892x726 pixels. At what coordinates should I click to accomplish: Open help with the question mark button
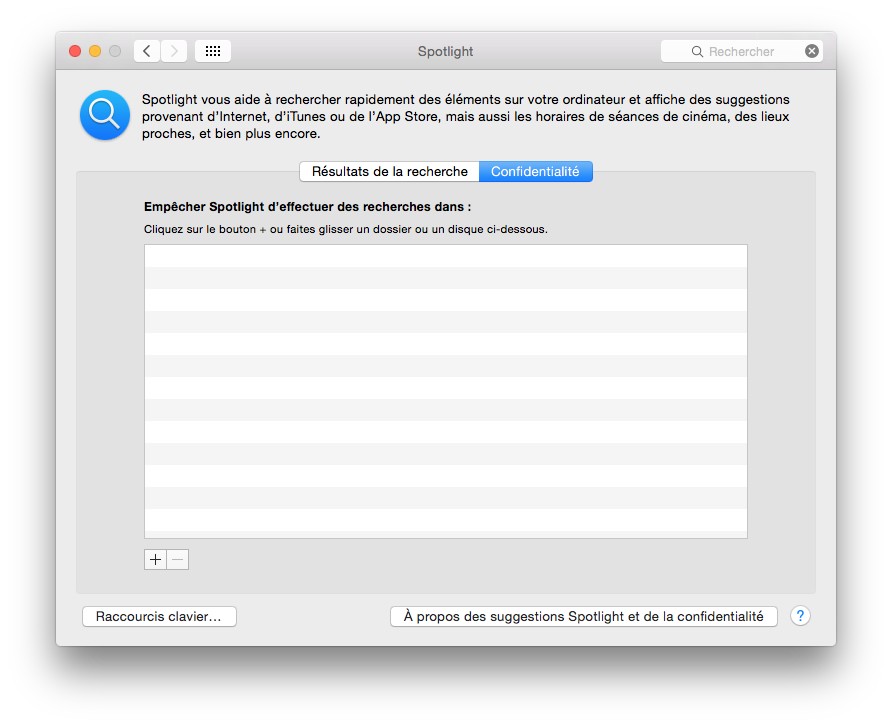[x=800, y=616]
